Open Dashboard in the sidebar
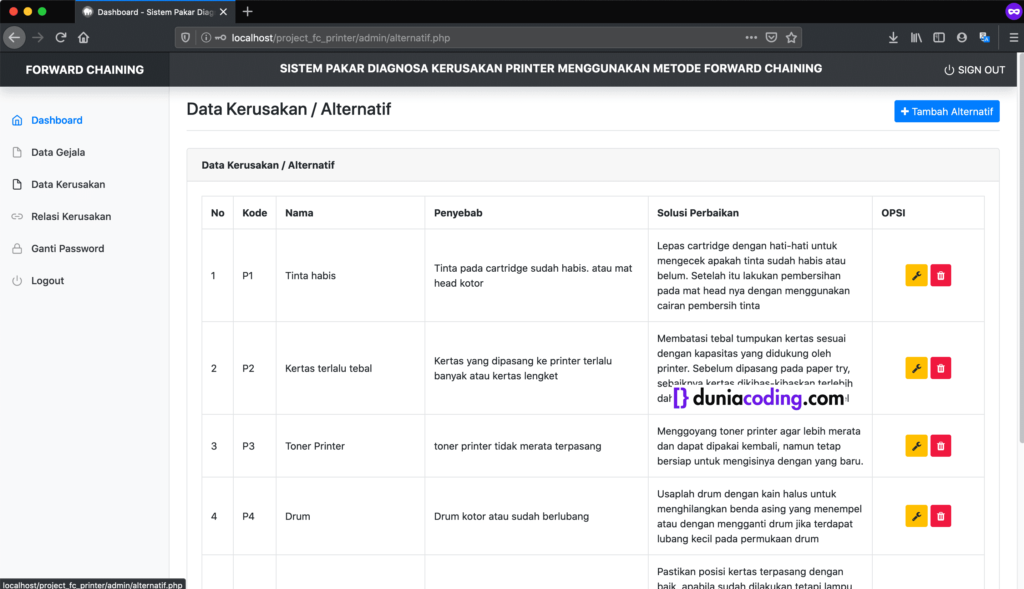Screen dimensions: 1024x589 point(56,120)
